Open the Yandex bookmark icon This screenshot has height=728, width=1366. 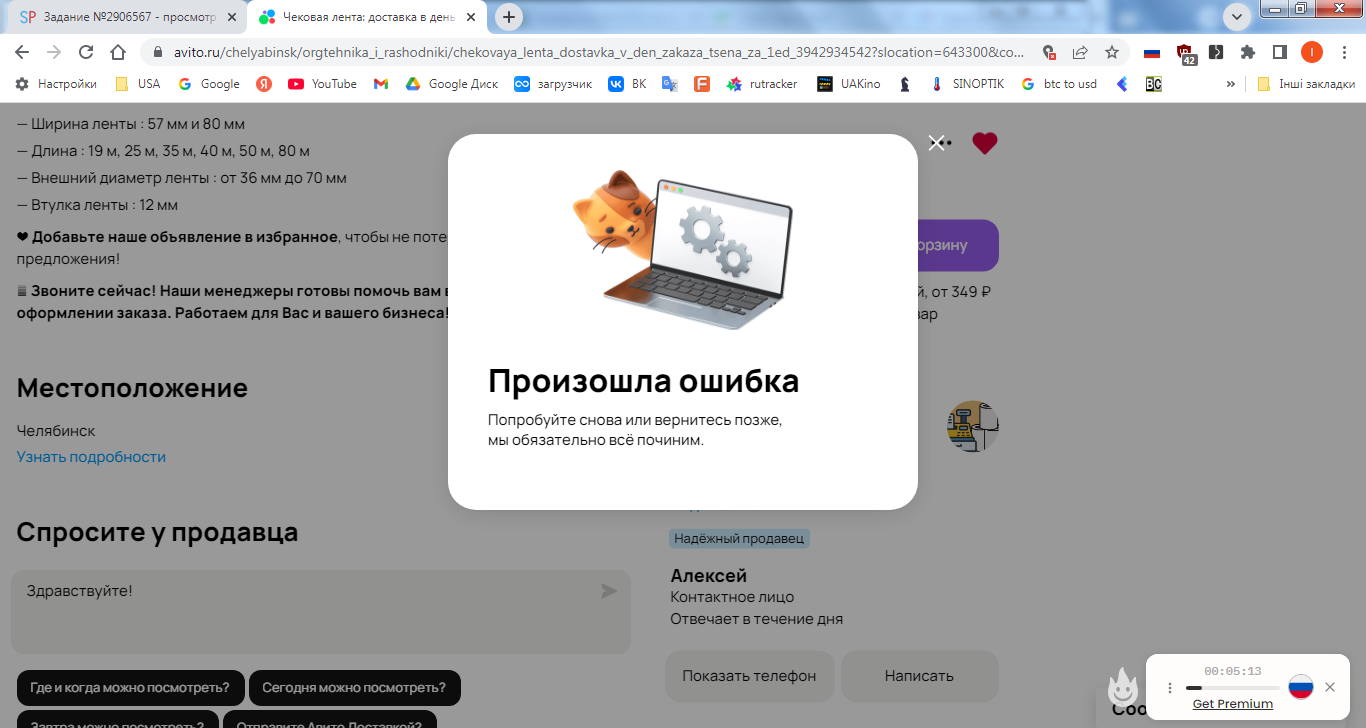point(264,84)
